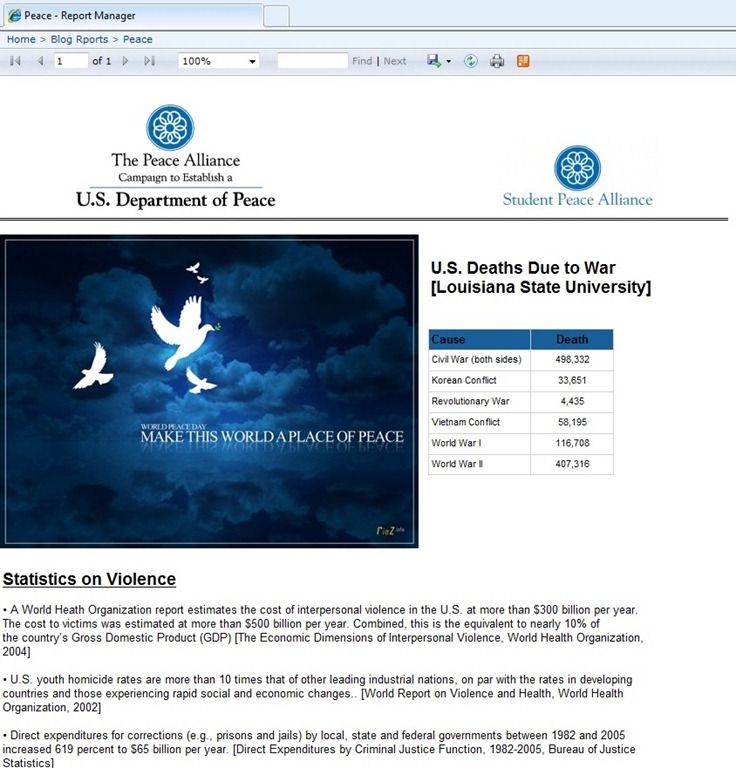Image resolution: width=736 pixels, height=768 pixels.
Task: Go to previous report page
Action: (x=40, y=61)
